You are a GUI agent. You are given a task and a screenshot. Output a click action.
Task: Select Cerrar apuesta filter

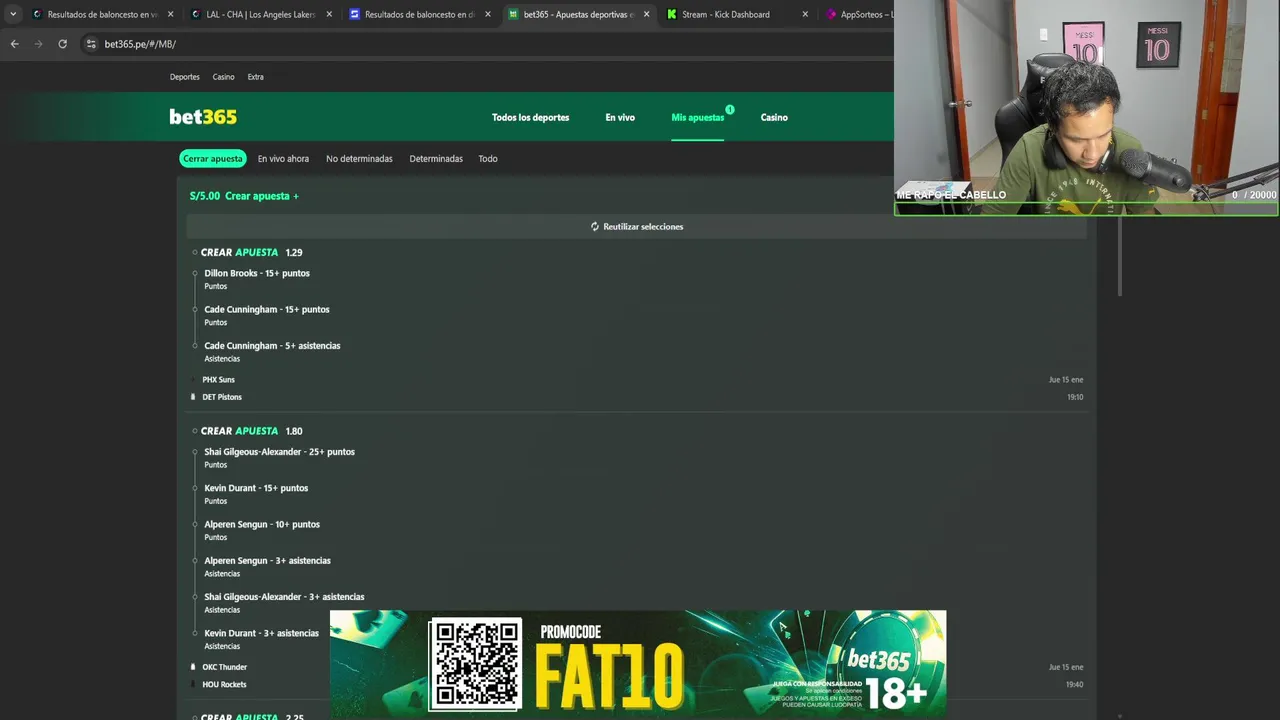212,159
